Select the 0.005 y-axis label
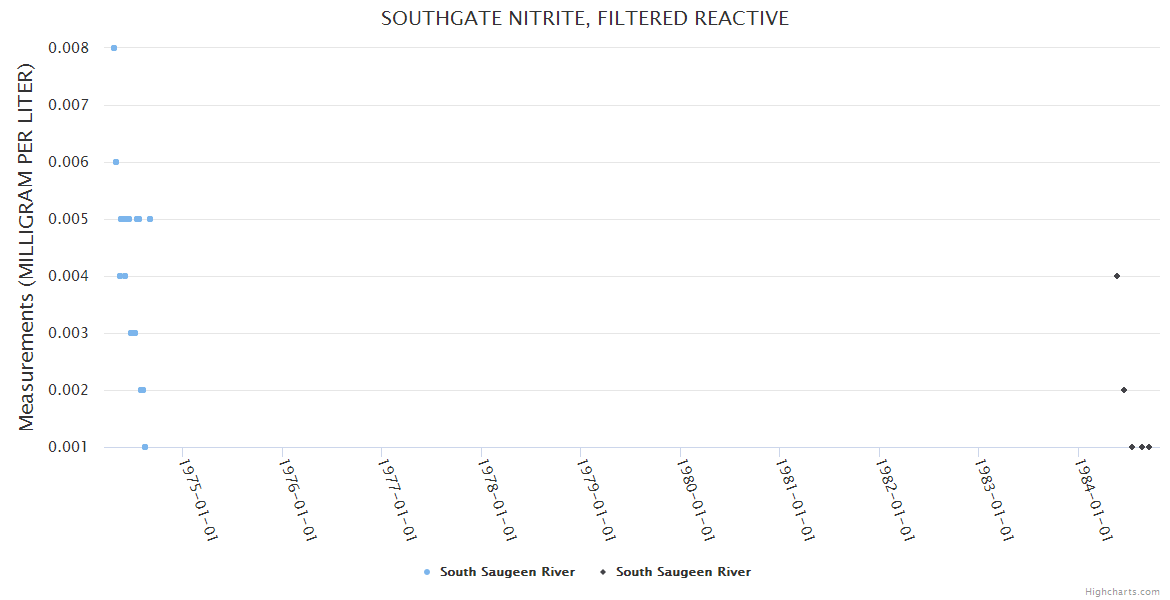1170x600 pixels. coord(68,219)
